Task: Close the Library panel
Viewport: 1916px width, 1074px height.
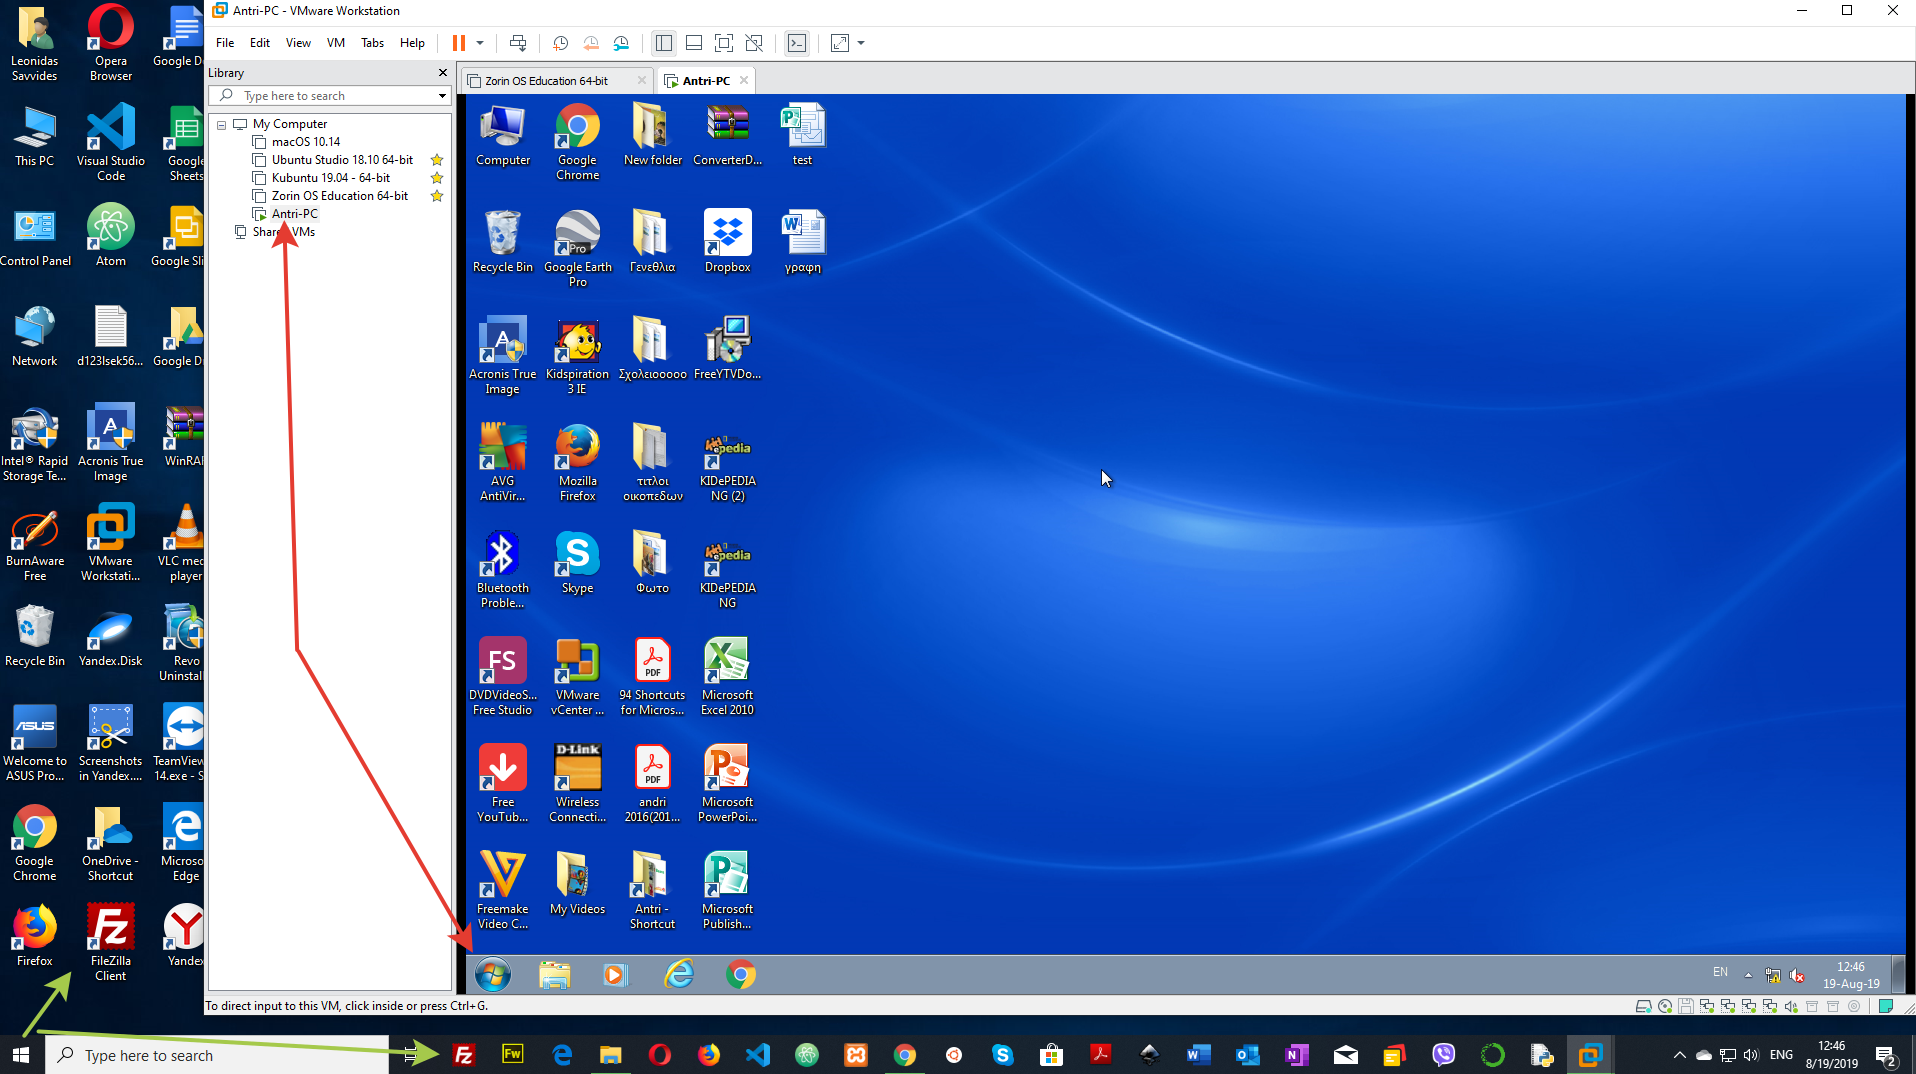Action: click(x=443, y=73)
